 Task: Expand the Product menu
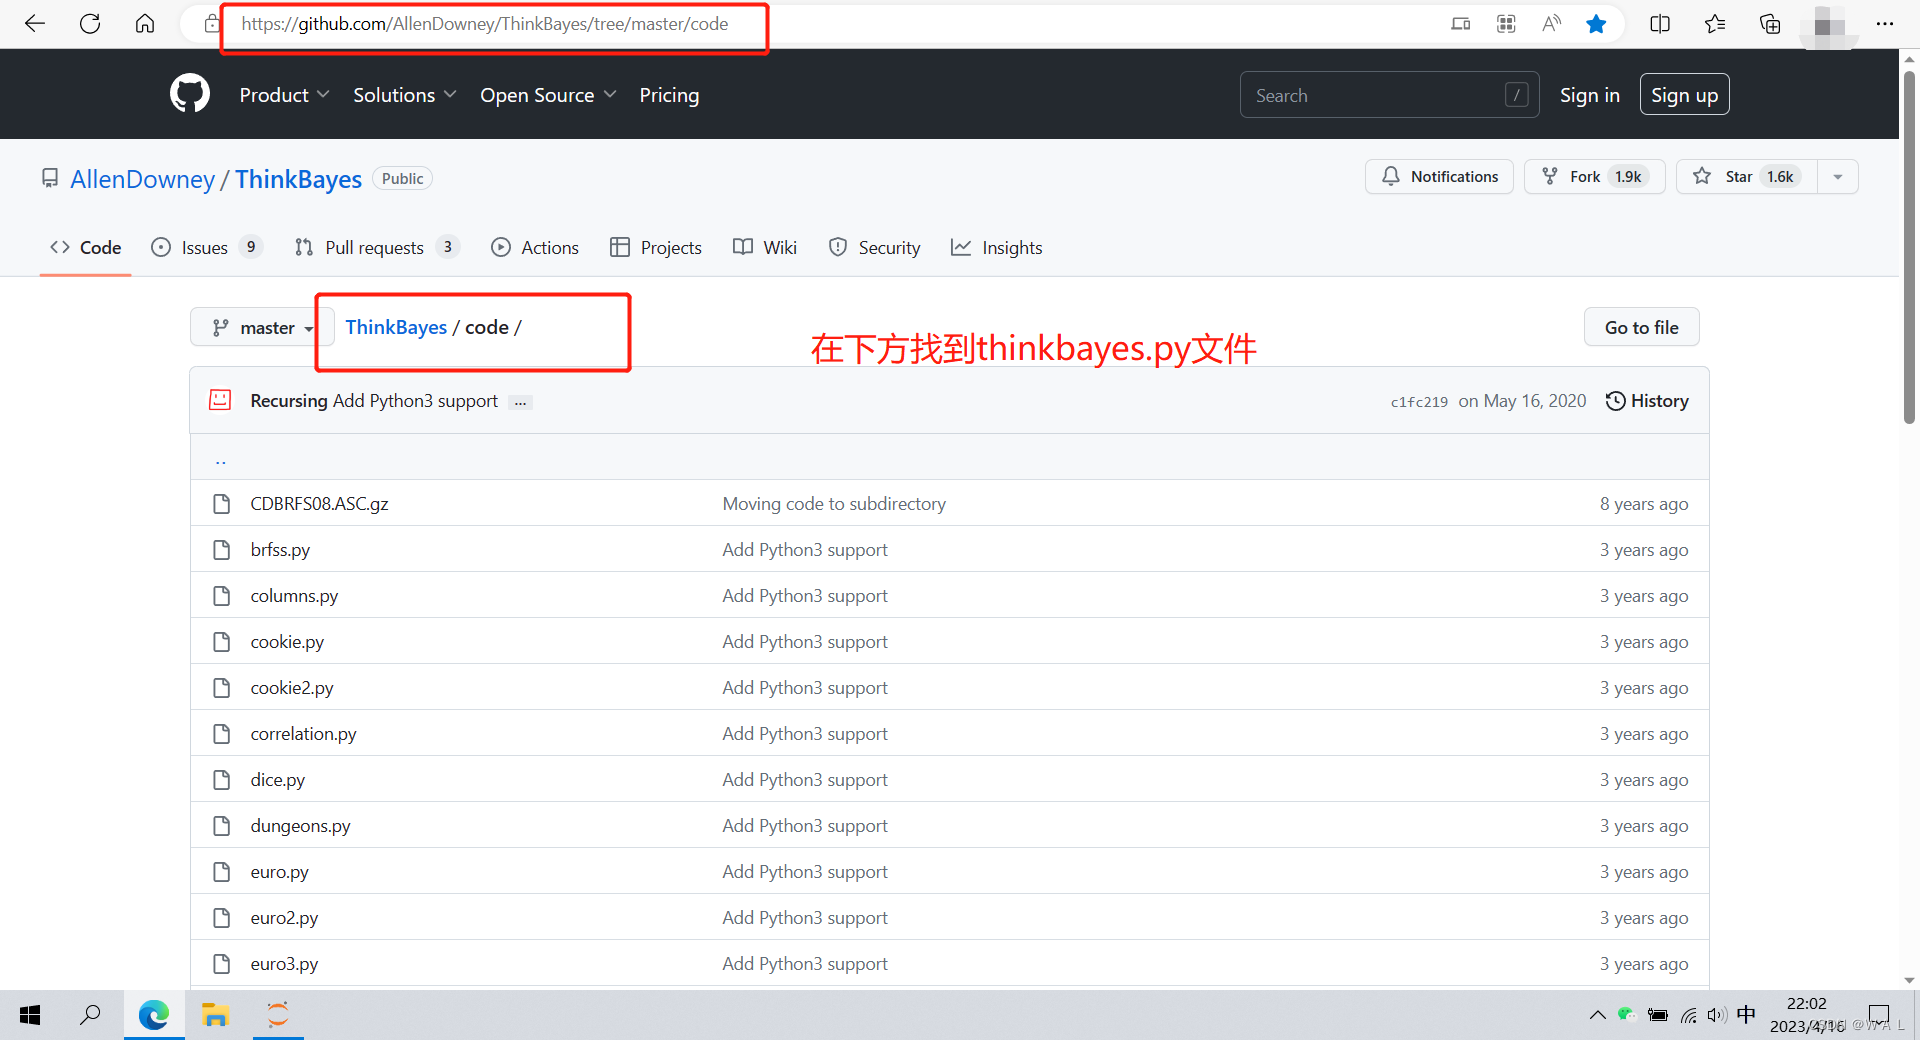pos(284,95)
